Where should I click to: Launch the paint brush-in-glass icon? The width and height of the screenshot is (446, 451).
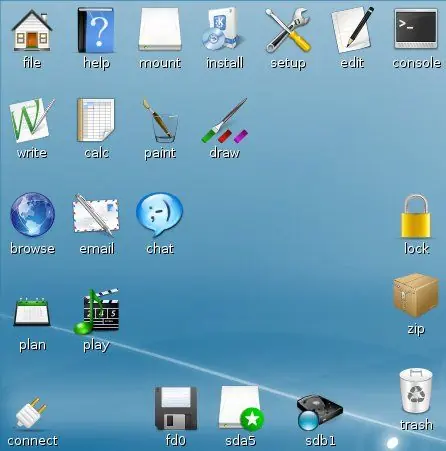click(161, 121)
